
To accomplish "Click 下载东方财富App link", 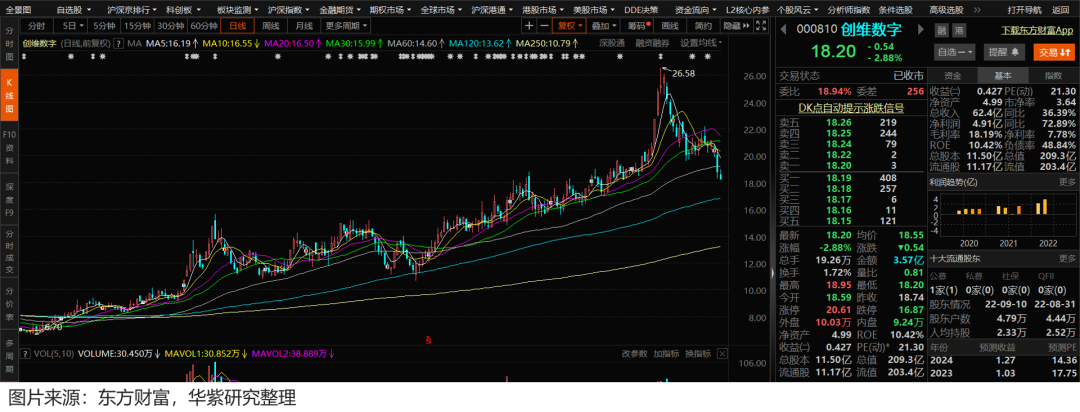I will coord(1037,31).
